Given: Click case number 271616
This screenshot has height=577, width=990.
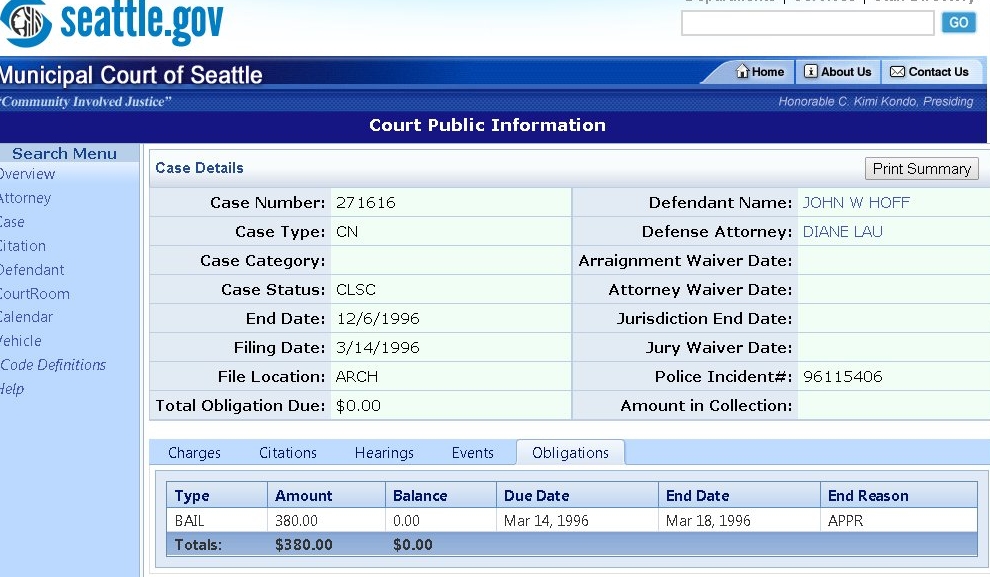Looking at the screenshot, I should point(366,203).
